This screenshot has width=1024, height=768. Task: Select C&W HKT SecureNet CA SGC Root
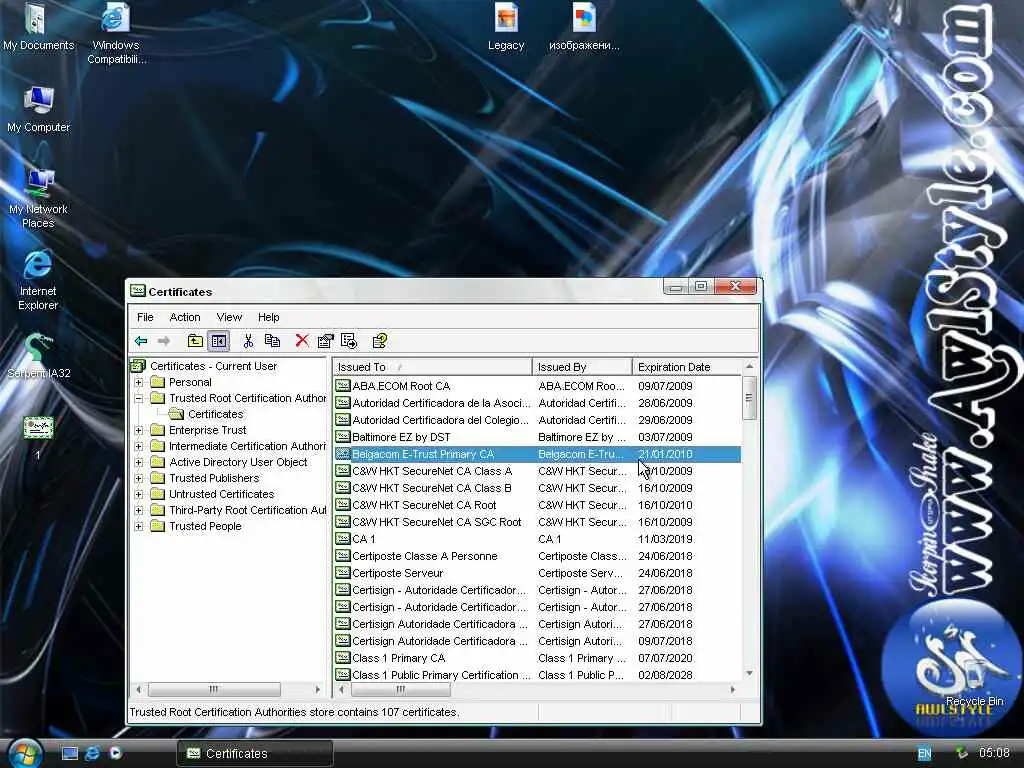click(x=537, y=522)
